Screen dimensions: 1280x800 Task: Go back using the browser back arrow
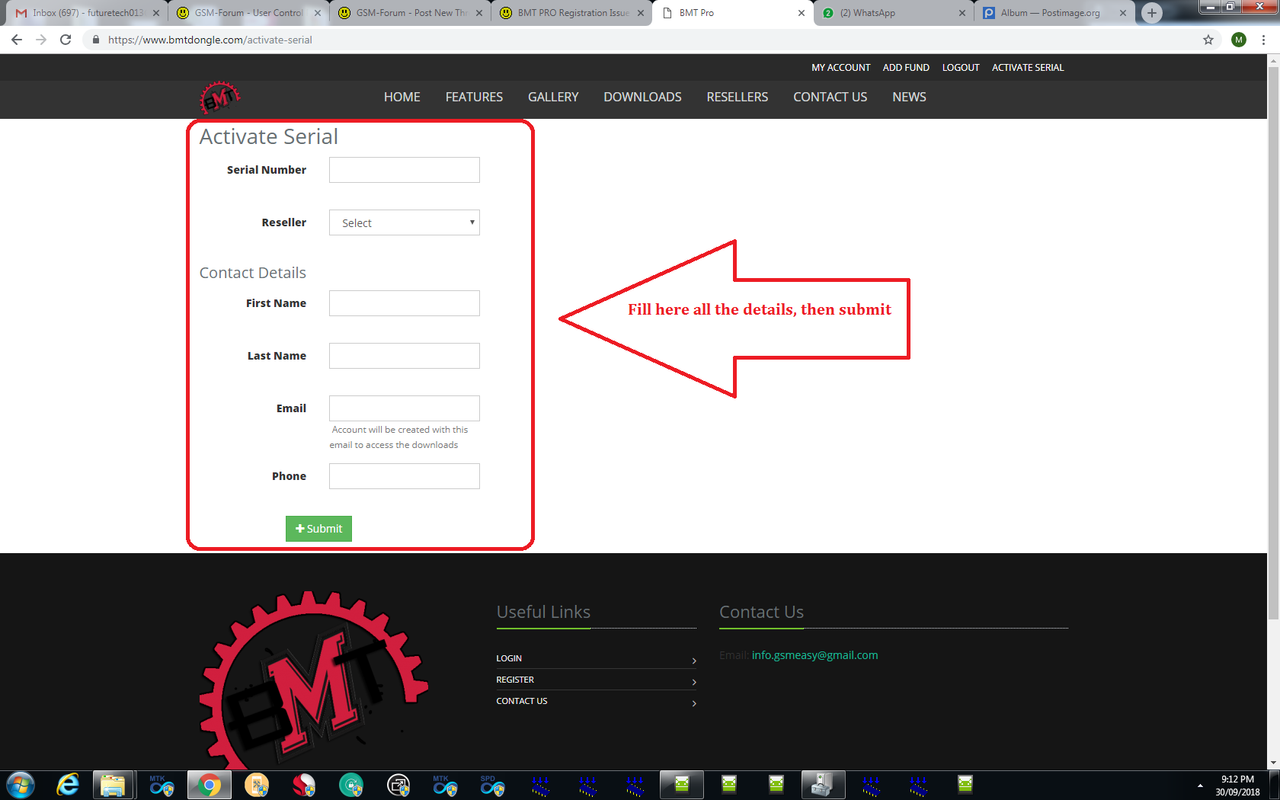(16, 40)
